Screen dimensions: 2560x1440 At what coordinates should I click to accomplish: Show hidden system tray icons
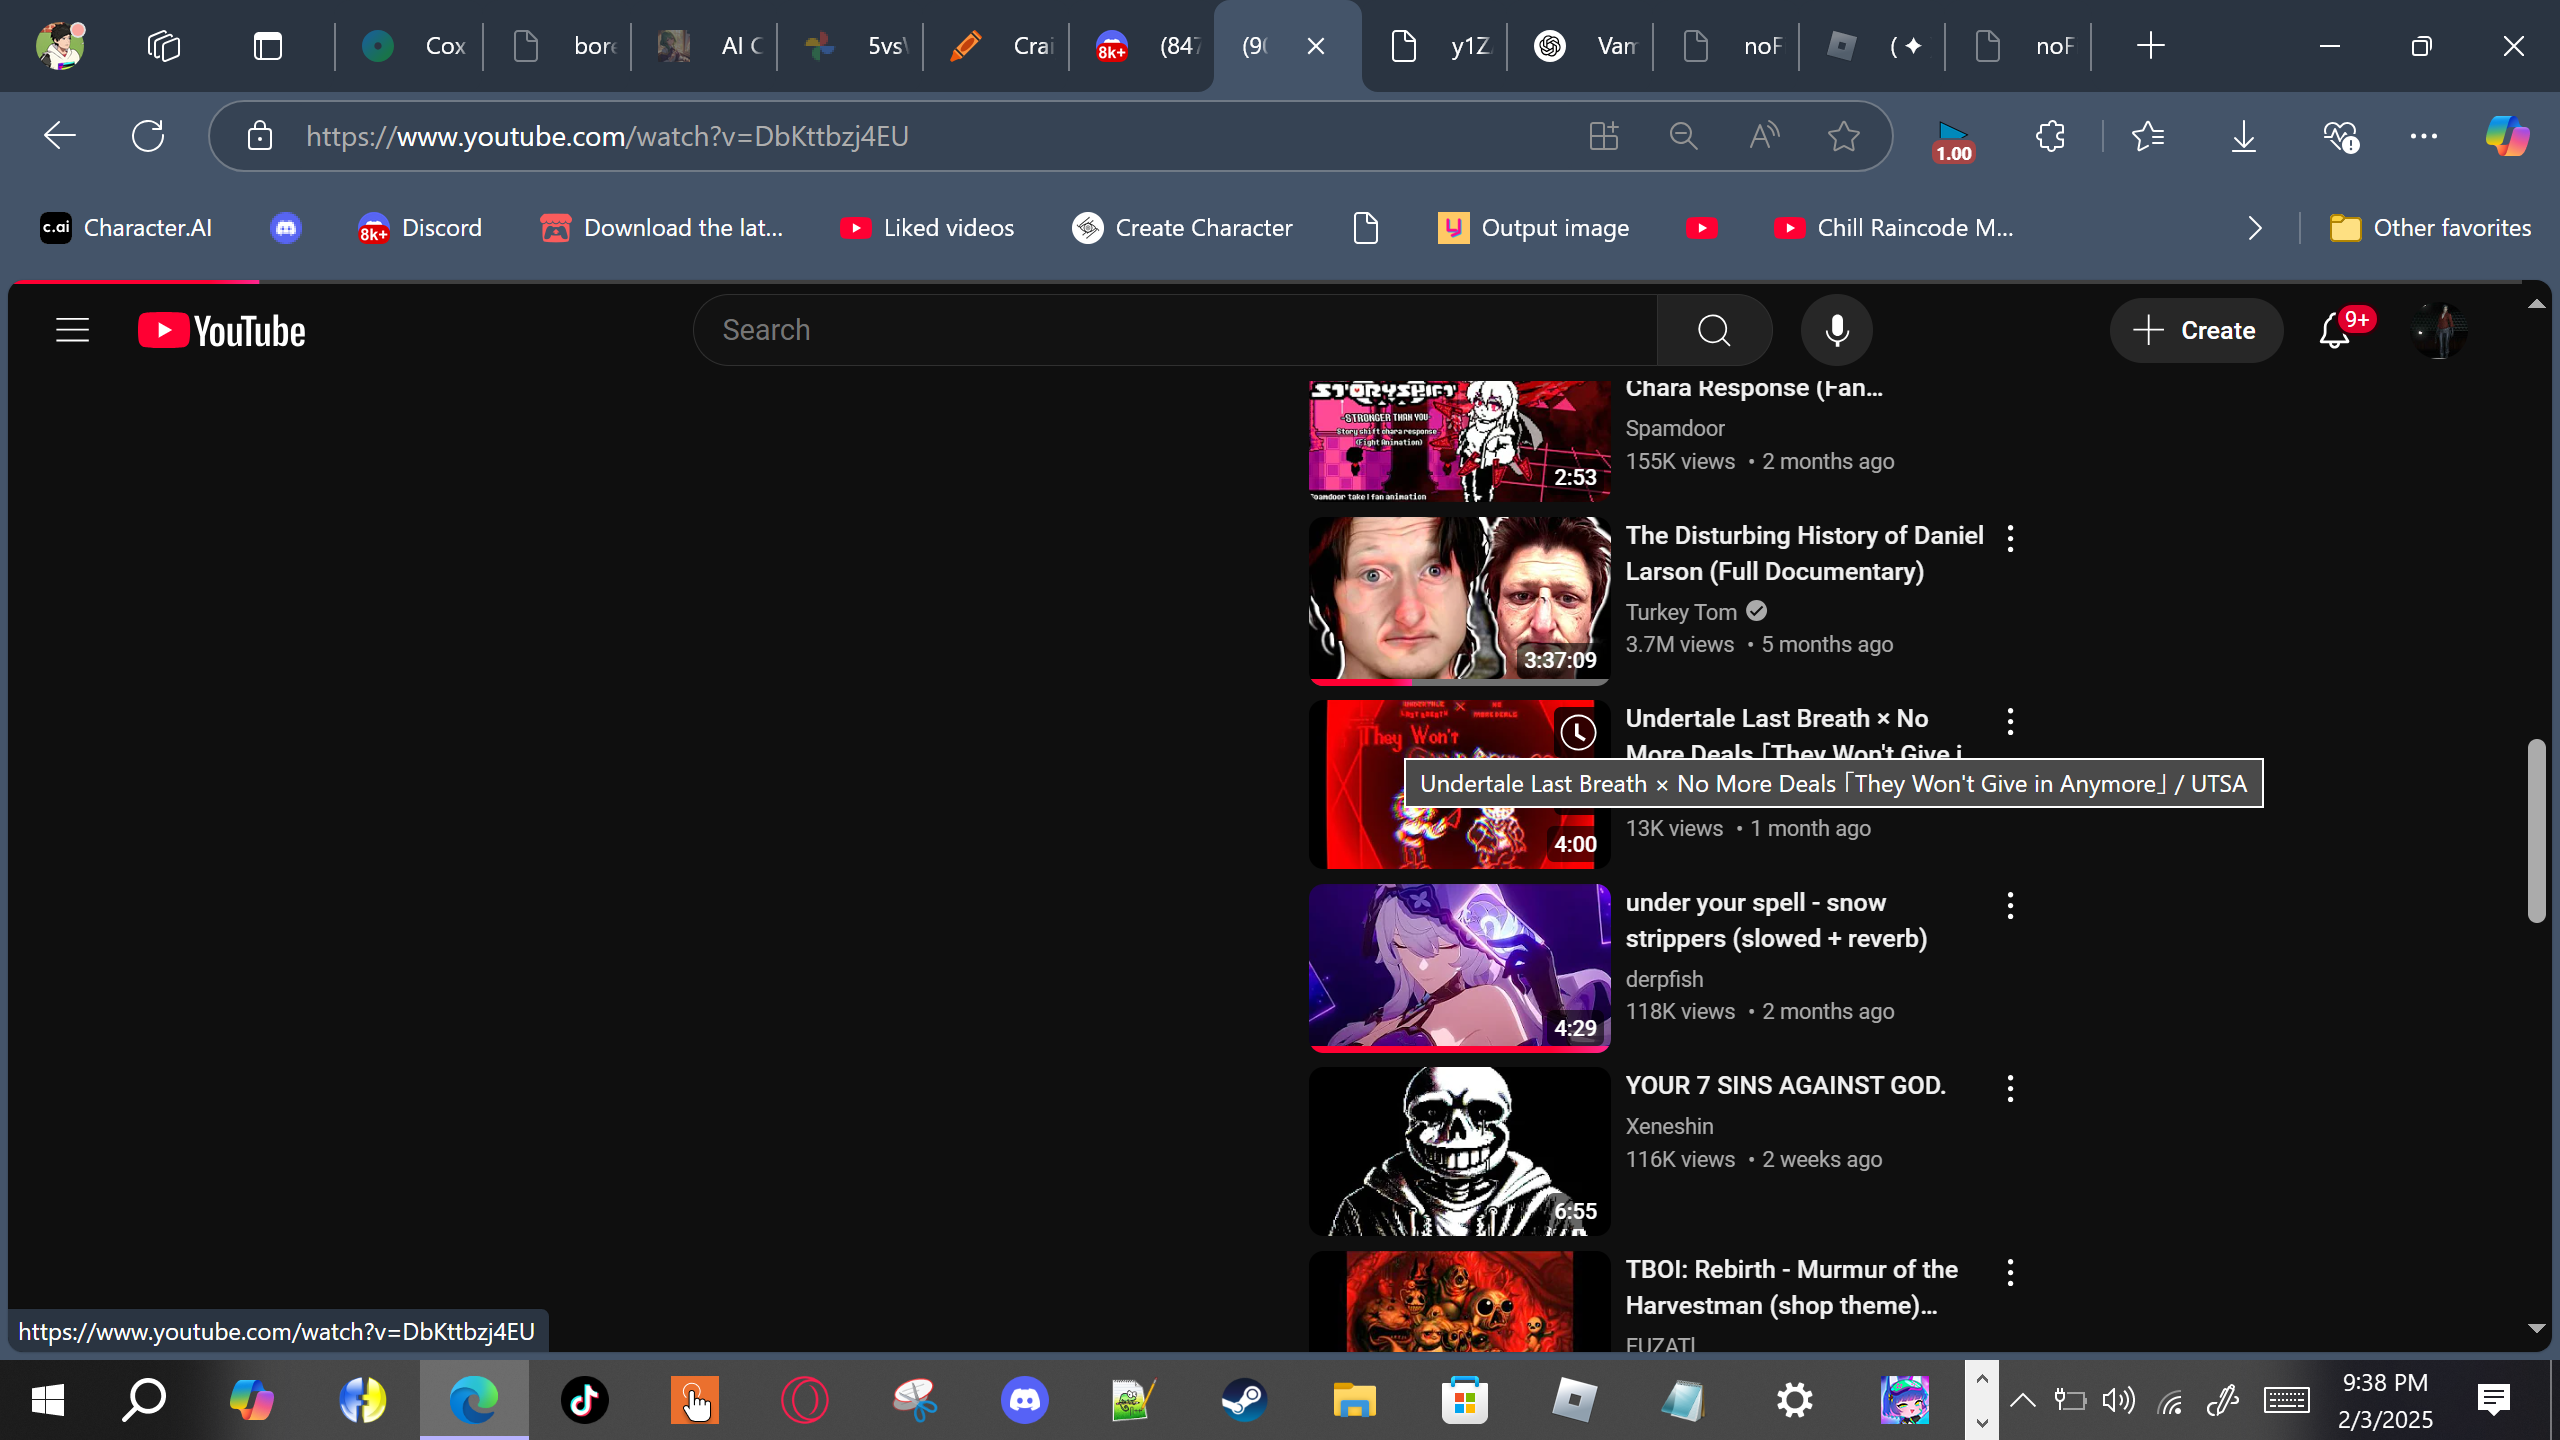[2023, 1400]
